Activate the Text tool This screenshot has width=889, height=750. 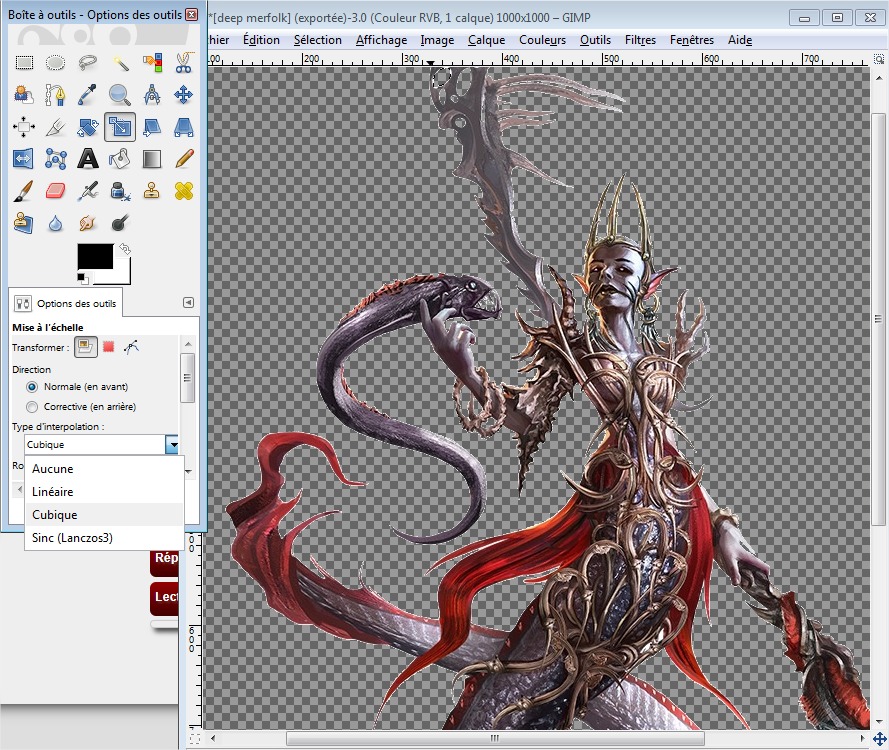(x=88, y=158)
